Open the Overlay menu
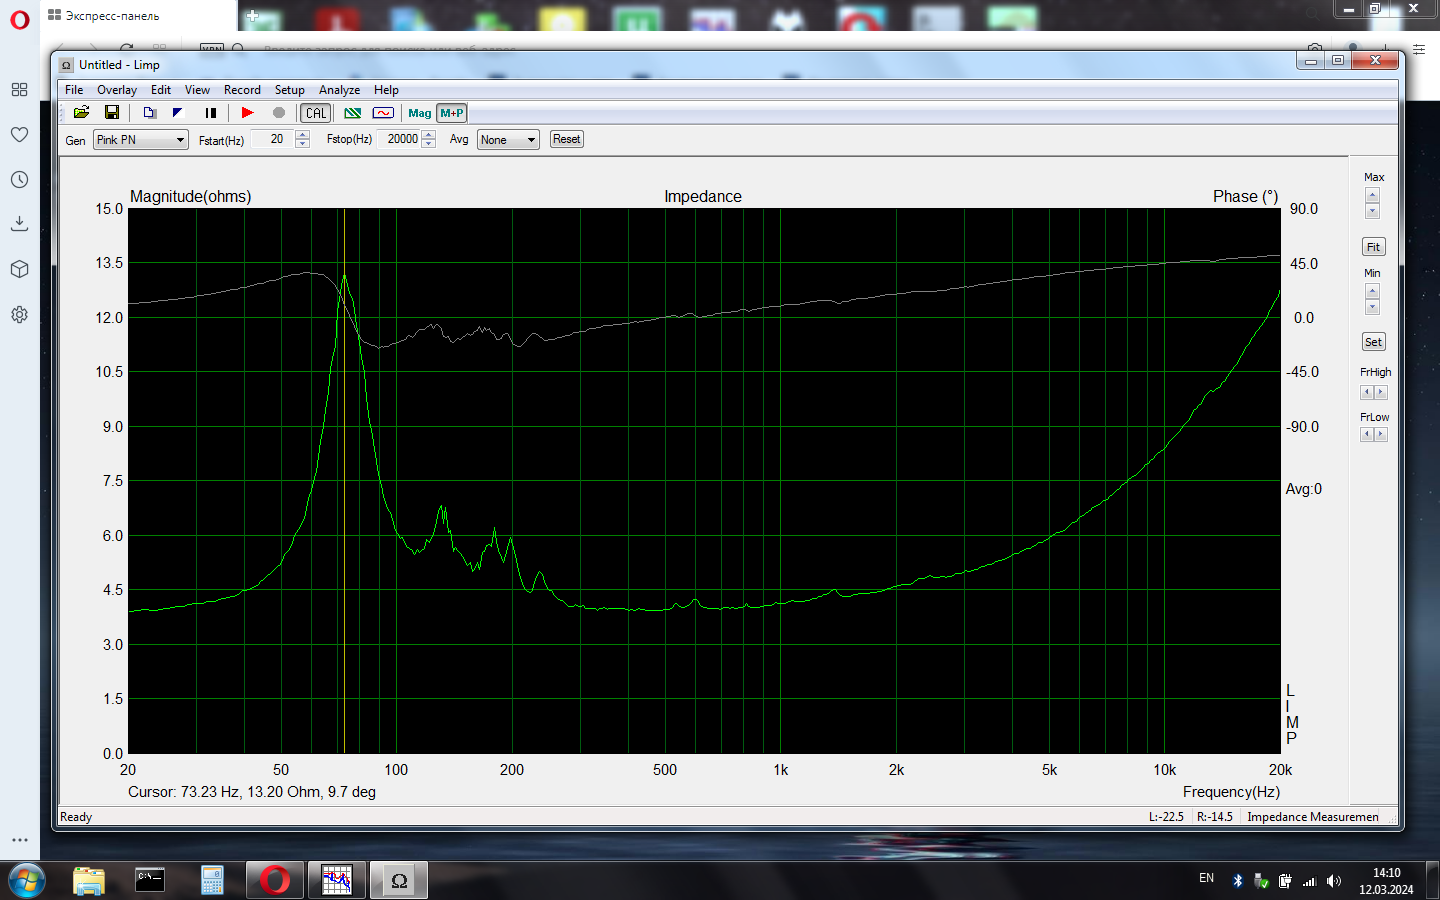 click(117, 90)
